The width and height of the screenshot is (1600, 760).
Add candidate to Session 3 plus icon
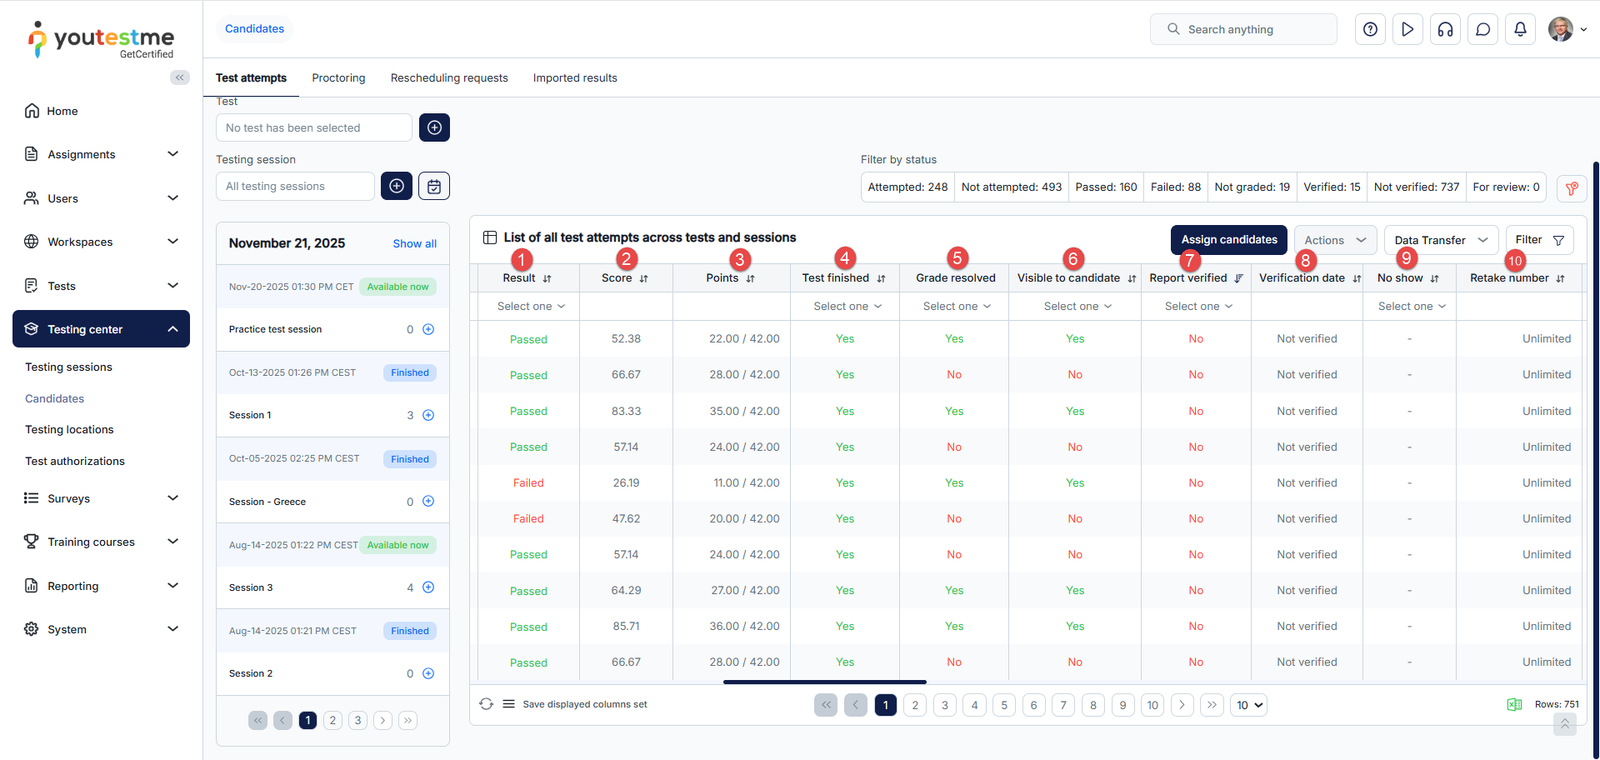coord(428,588)
